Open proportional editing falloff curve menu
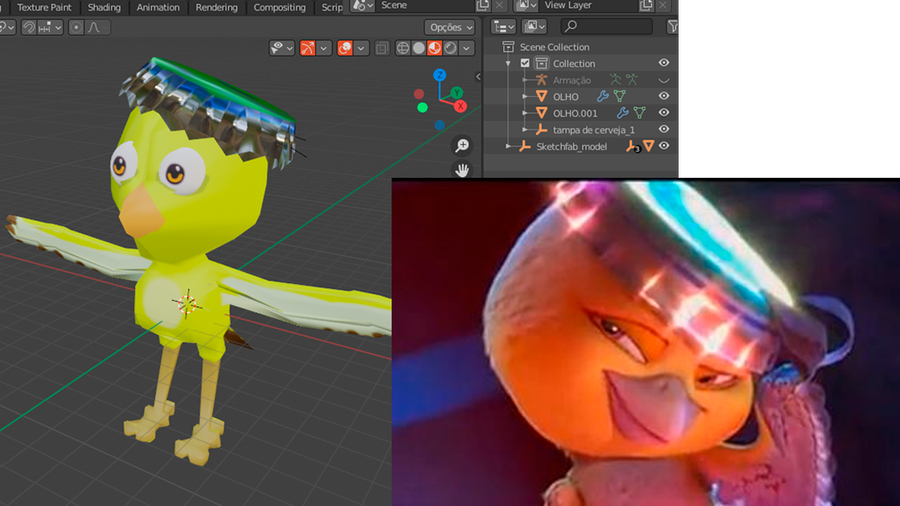The image size is (900, 506). 96,27
